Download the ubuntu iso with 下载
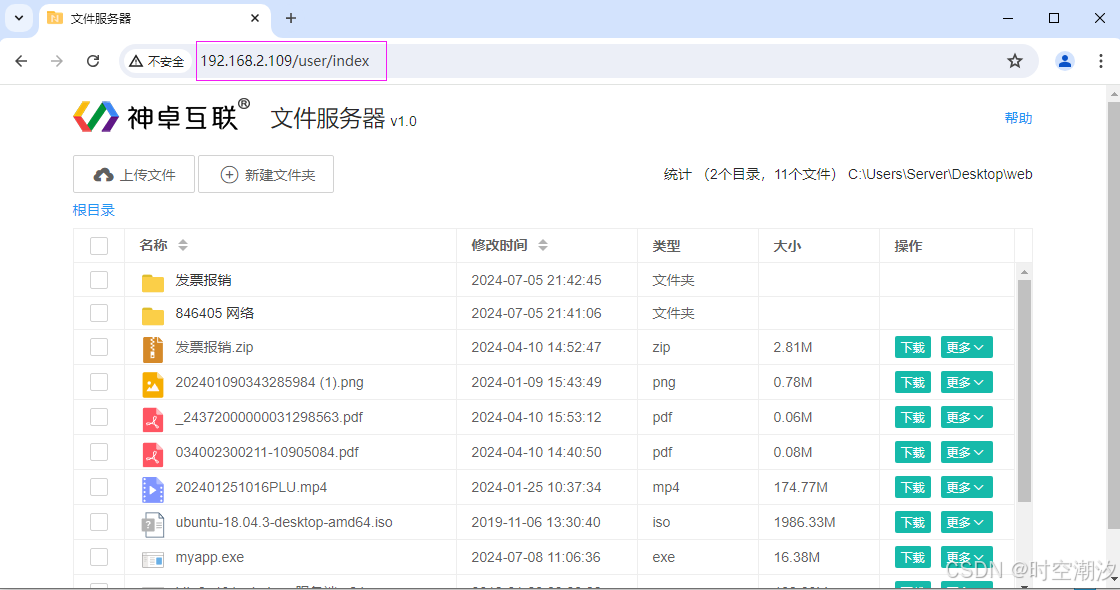The width and height of the screenshot is (1120, 590). tap(913, 522)
